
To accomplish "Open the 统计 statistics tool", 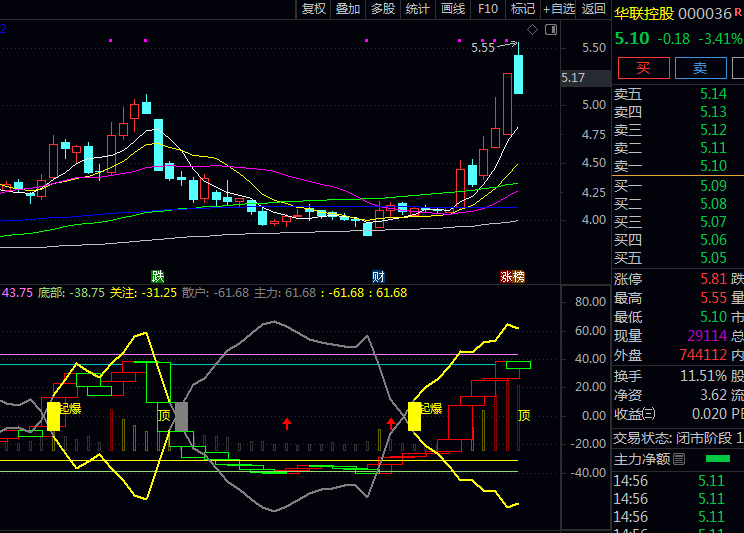I will 417,9.
